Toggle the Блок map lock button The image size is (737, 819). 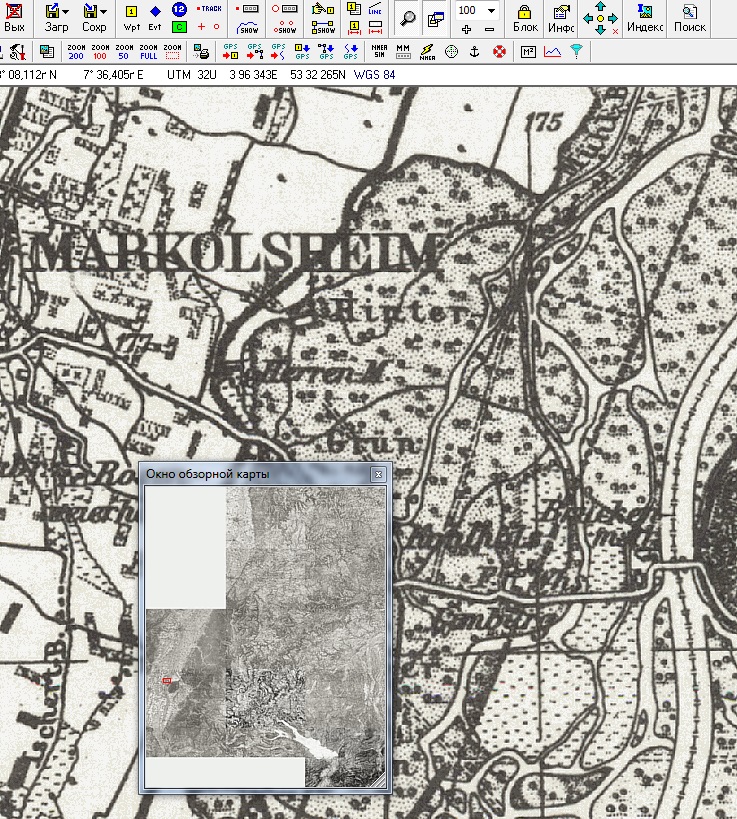tap(525, 18)
